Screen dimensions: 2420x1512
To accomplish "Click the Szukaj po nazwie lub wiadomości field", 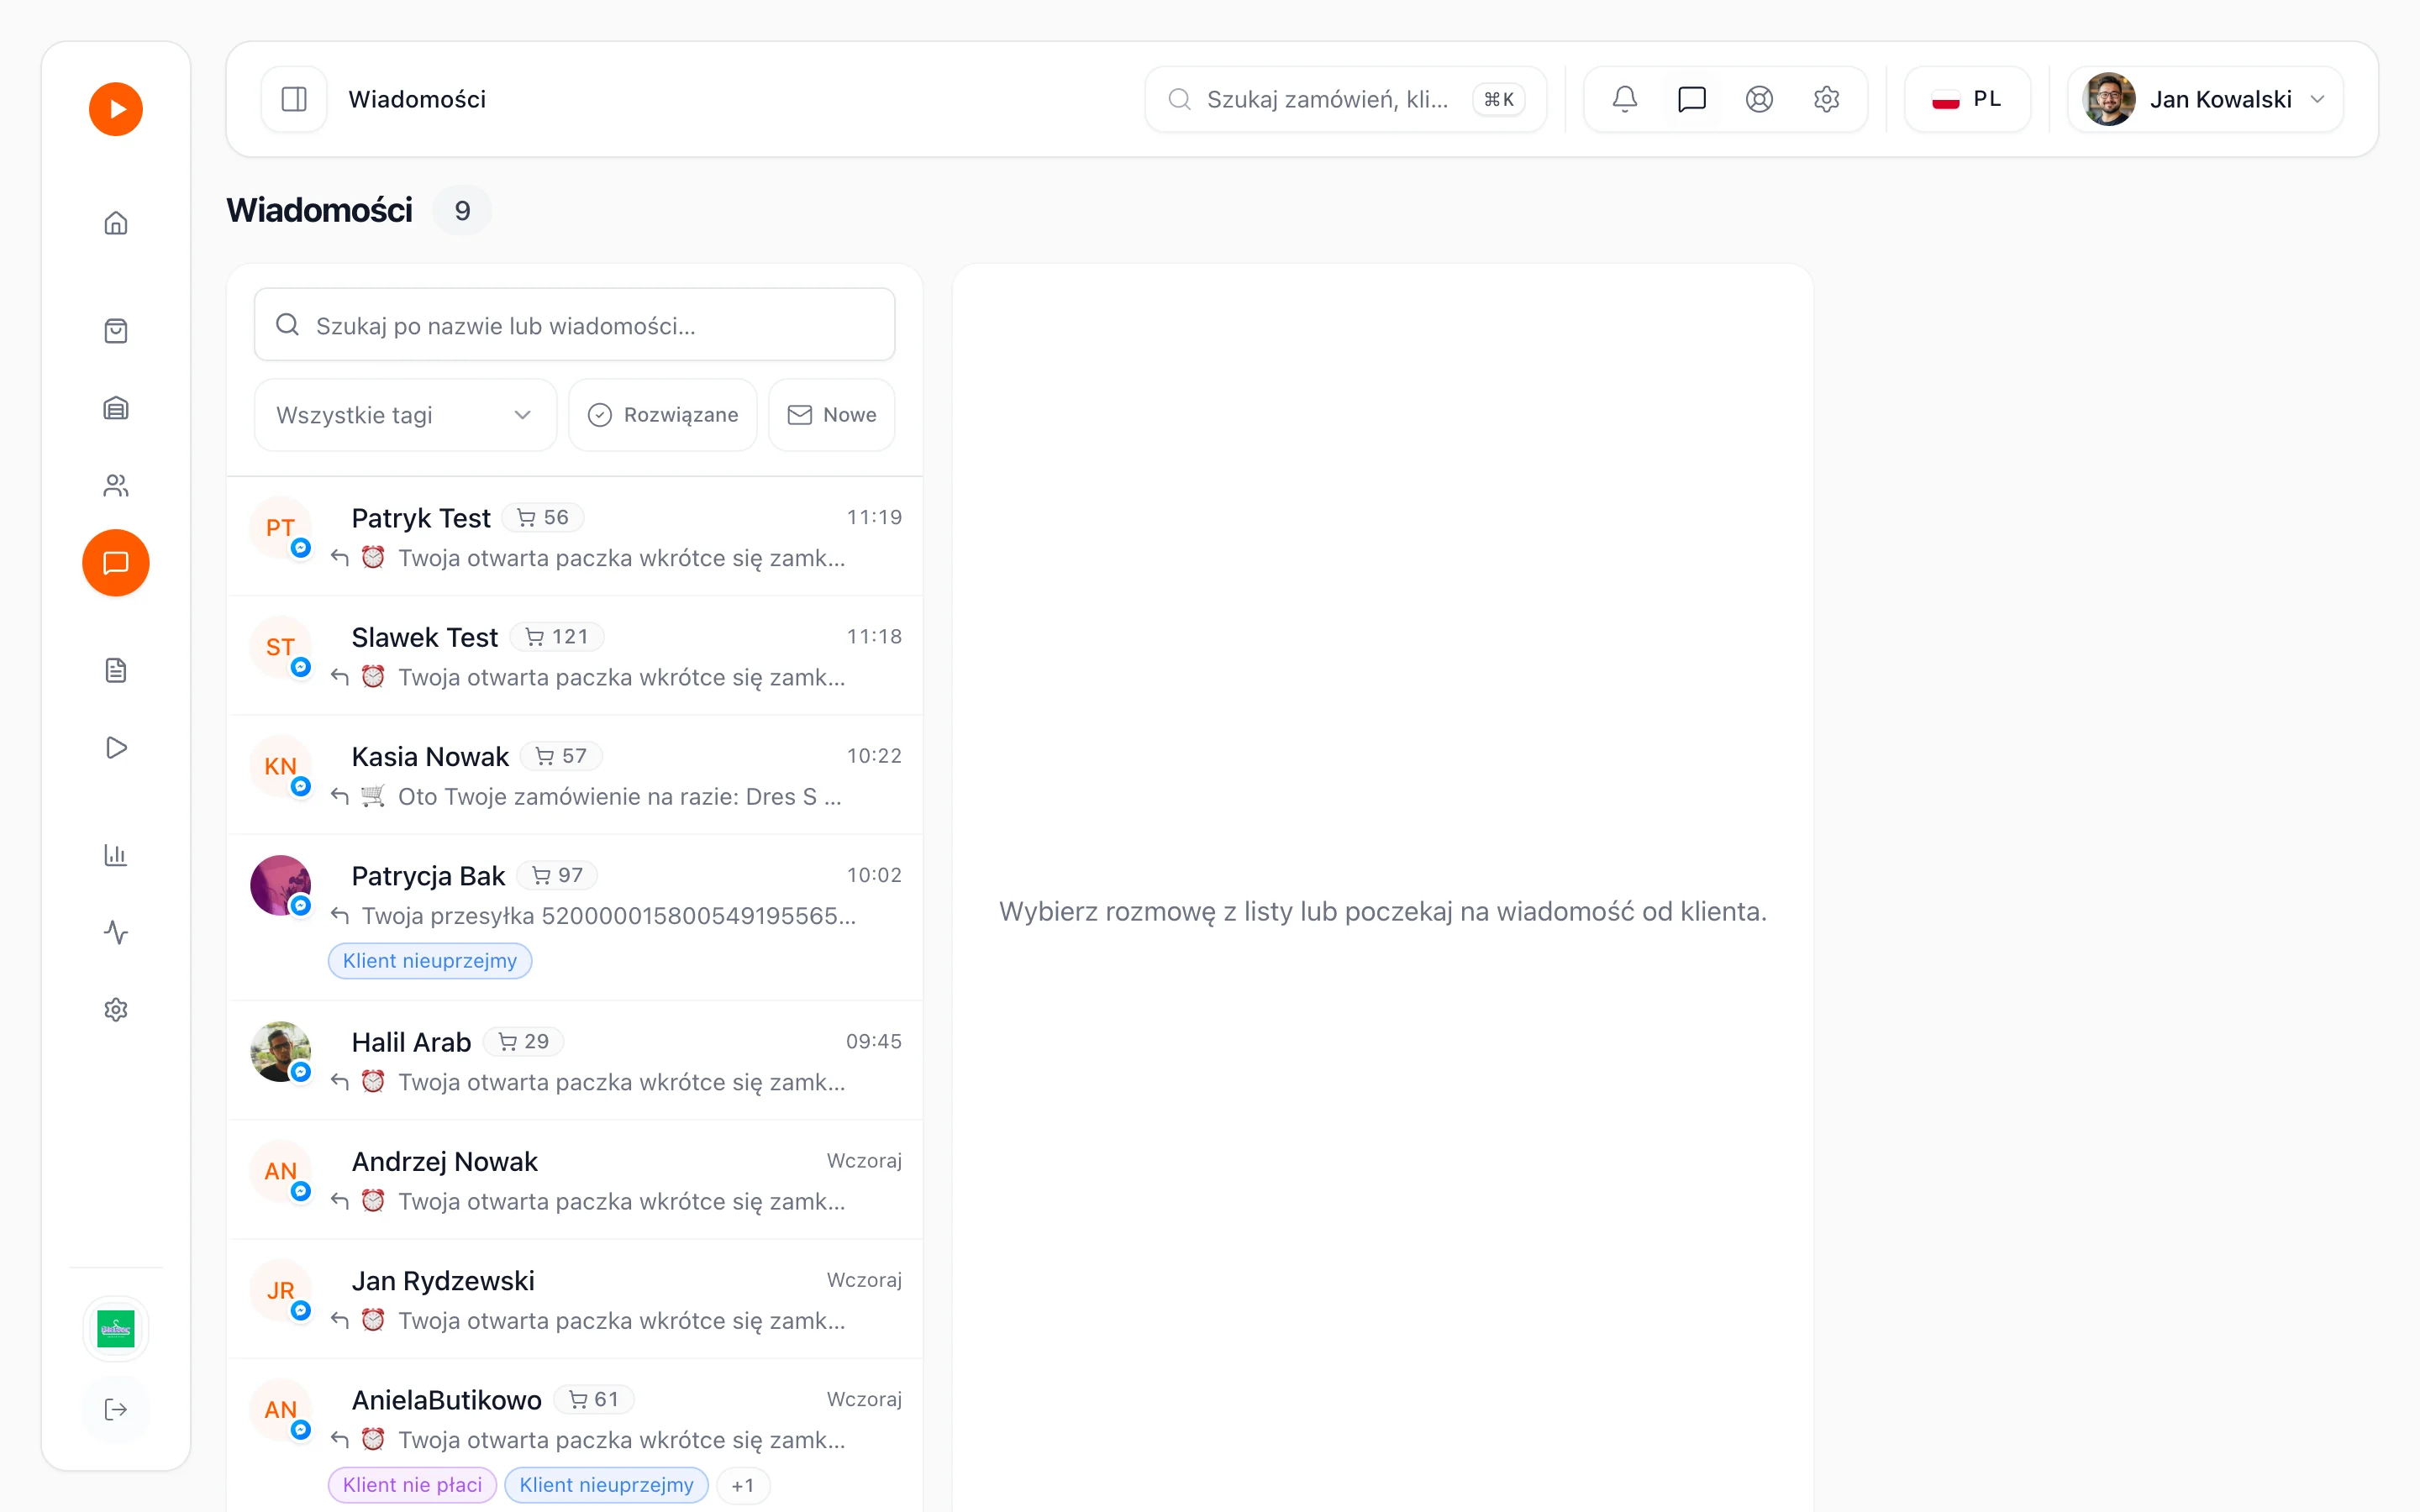I will [575, 325].
